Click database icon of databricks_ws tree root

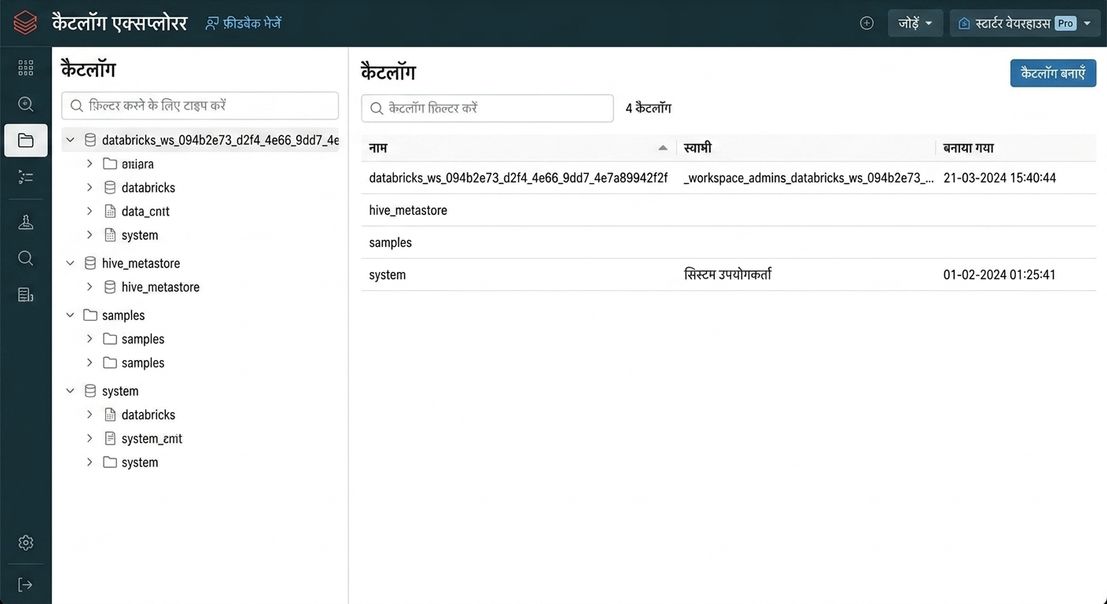(90, 140)
